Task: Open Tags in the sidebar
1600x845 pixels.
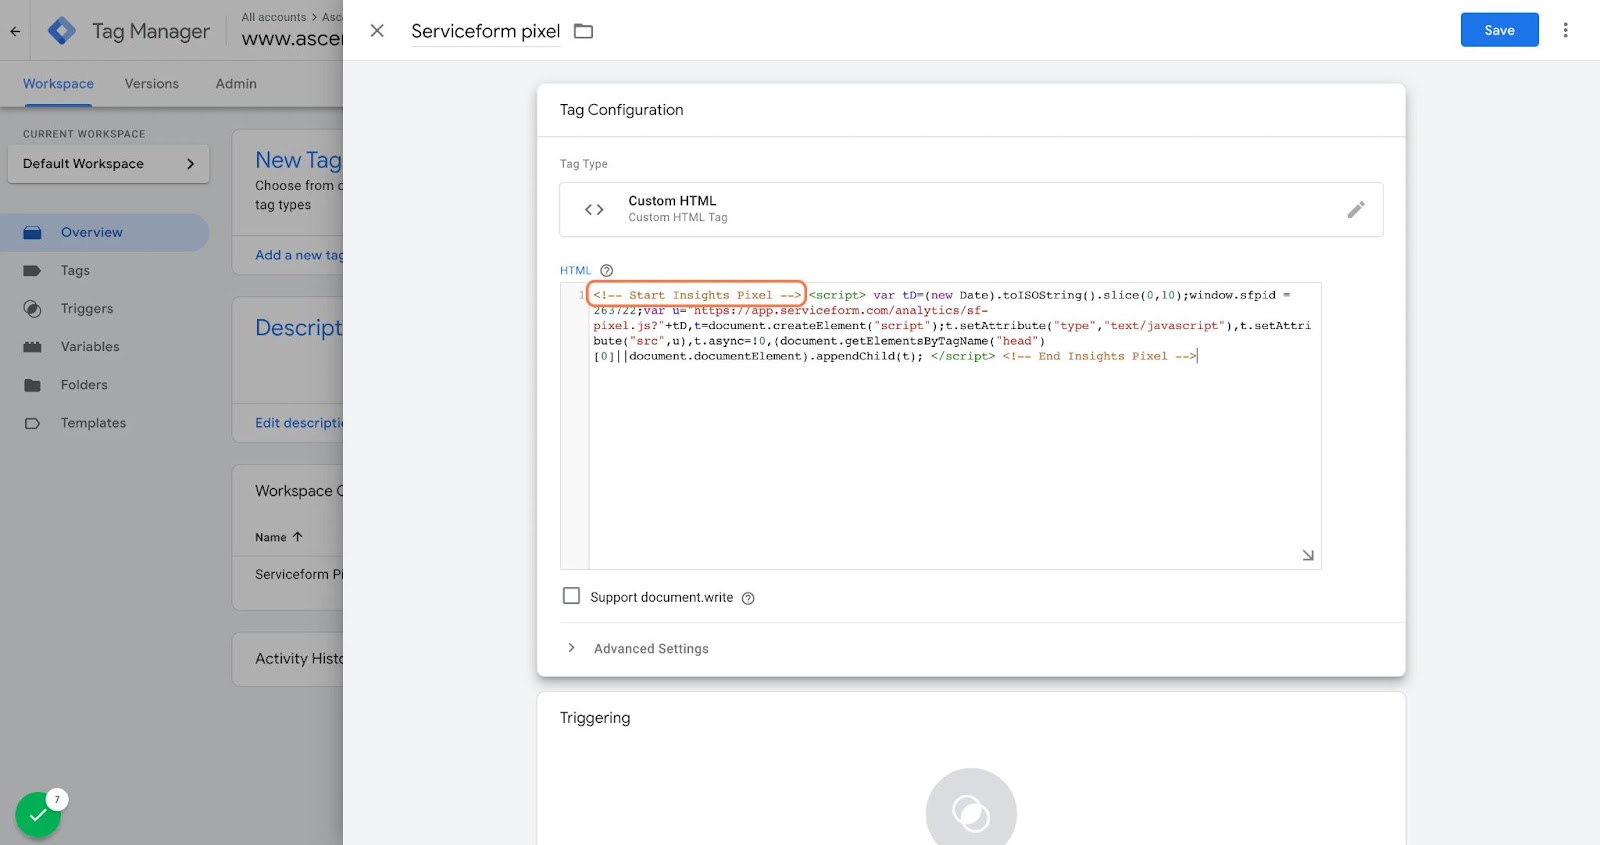Action: (x=75, y=270)
